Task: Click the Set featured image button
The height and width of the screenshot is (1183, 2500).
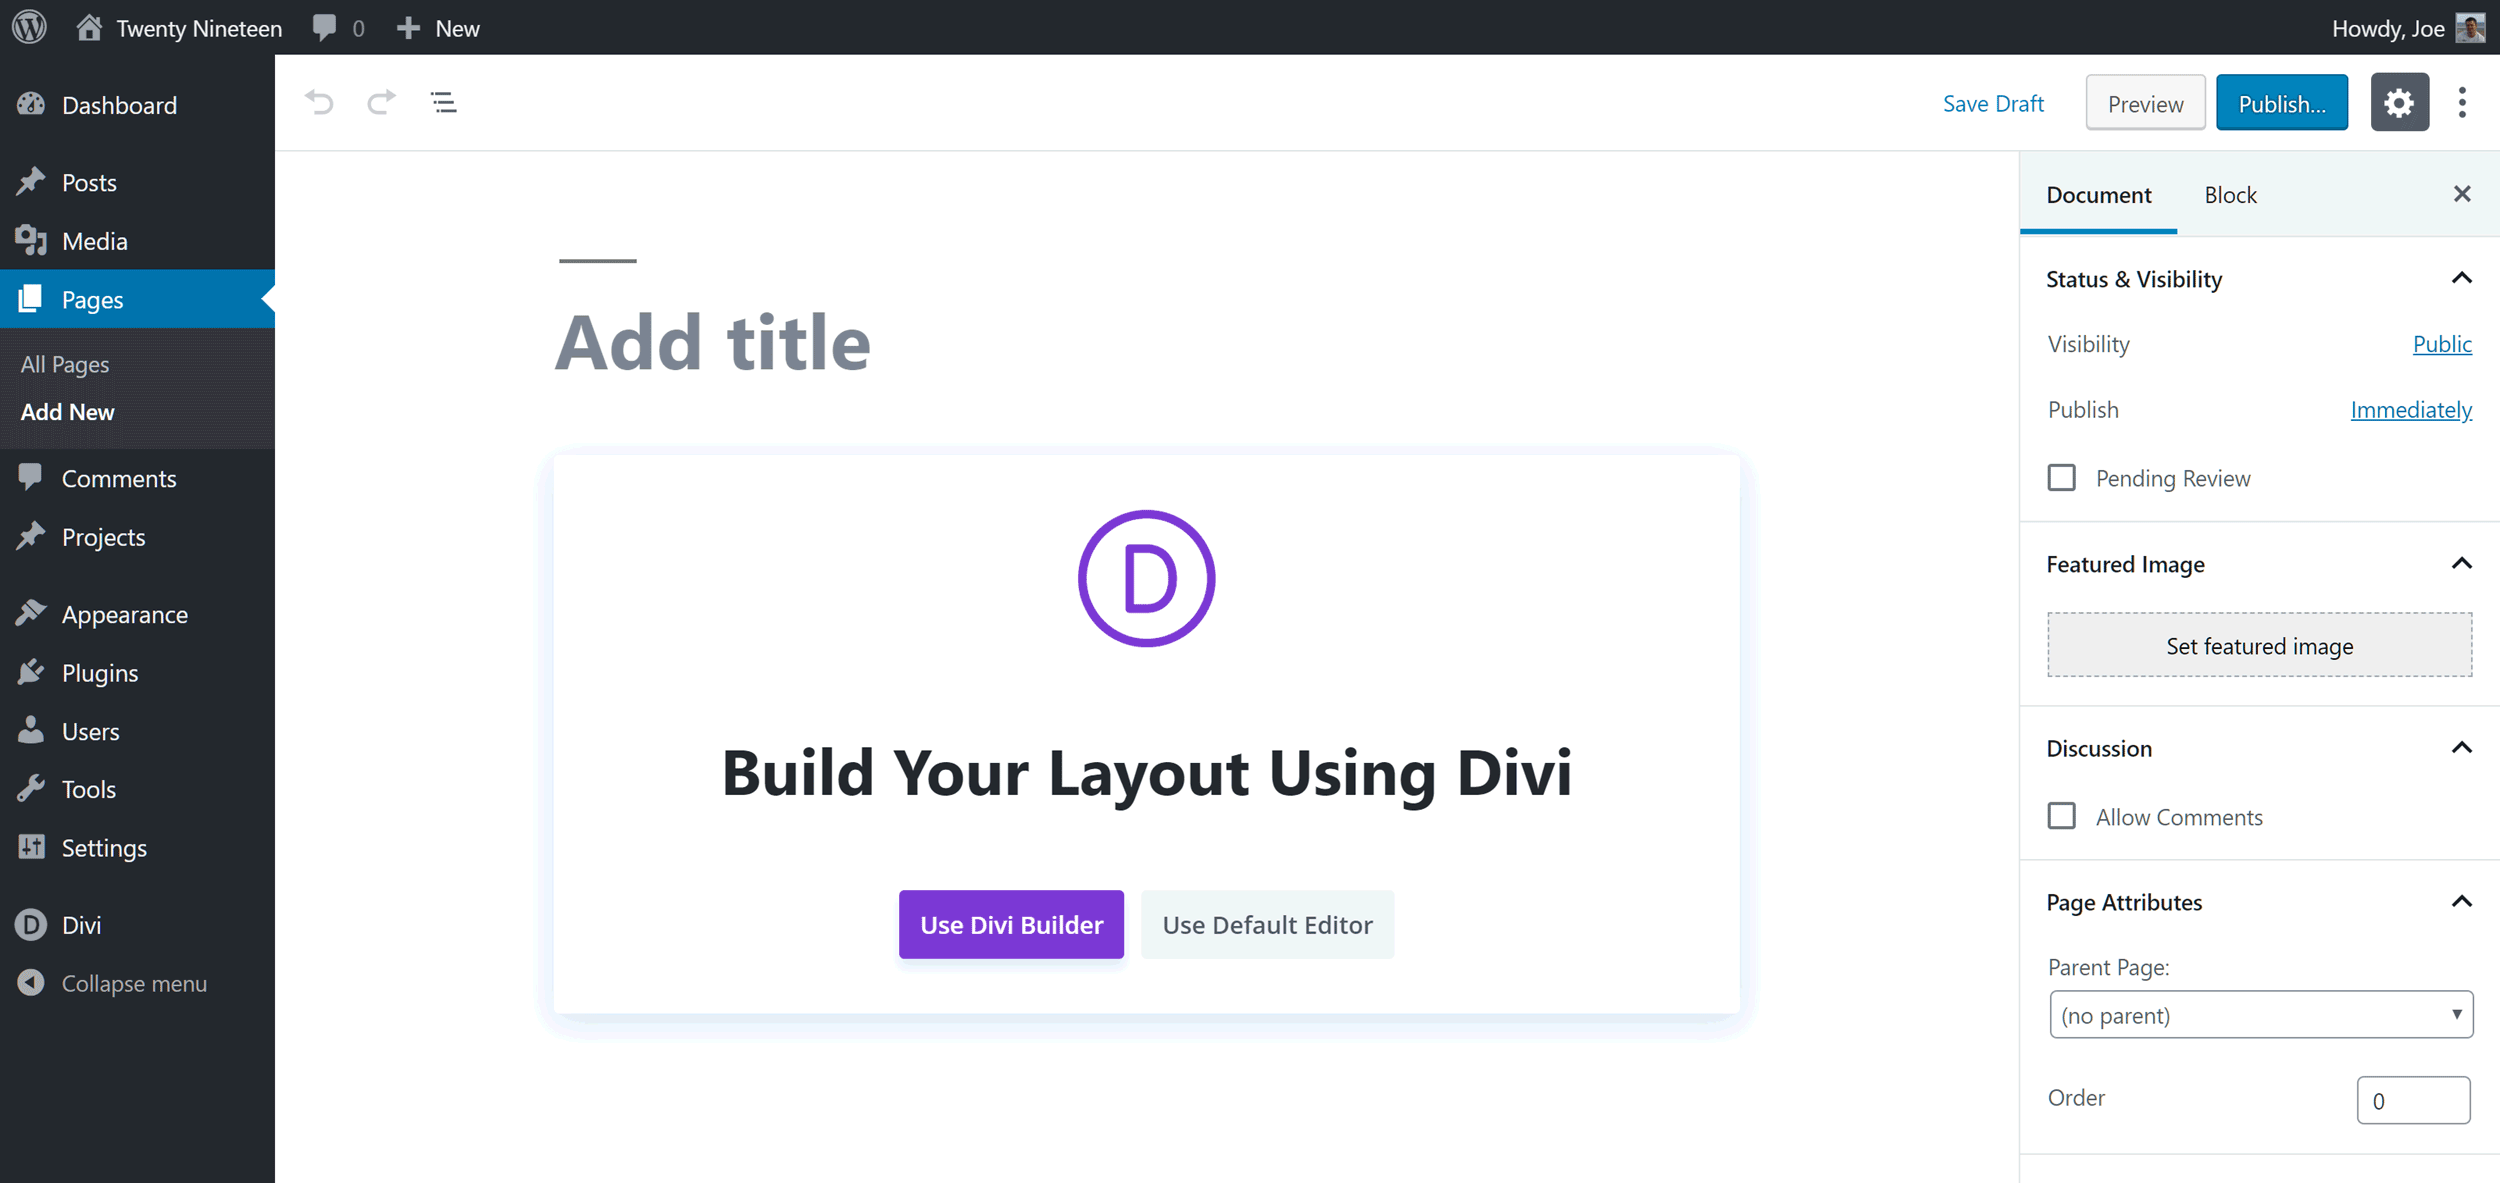Action: (2258, 646)
